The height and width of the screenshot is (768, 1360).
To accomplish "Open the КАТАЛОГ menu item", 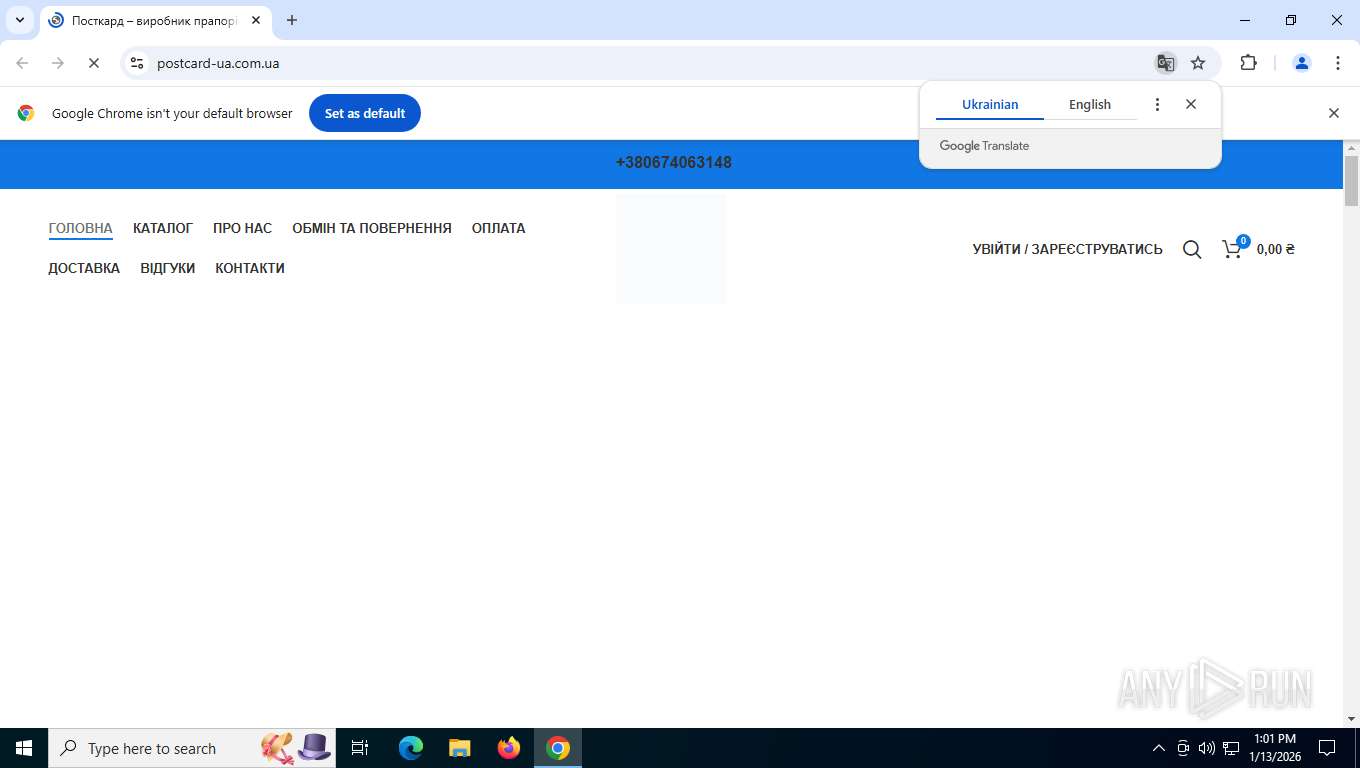I will [x=163, y=228].
